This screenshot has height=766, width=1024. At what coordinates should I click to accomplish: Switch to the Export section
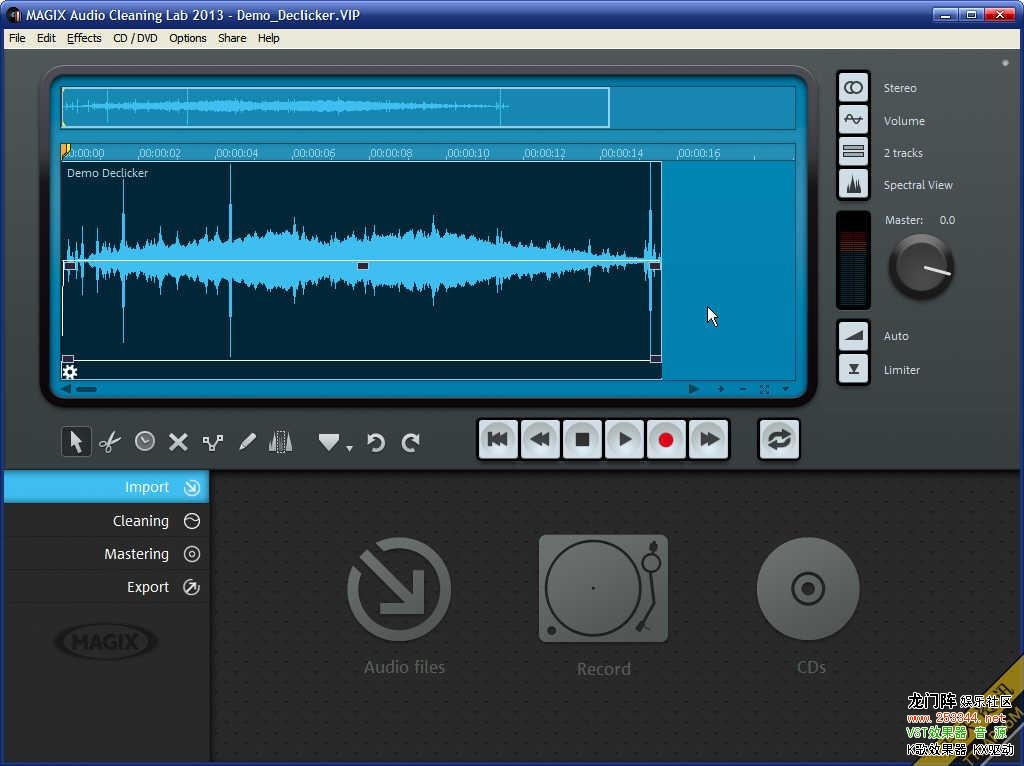coord(106,587)
